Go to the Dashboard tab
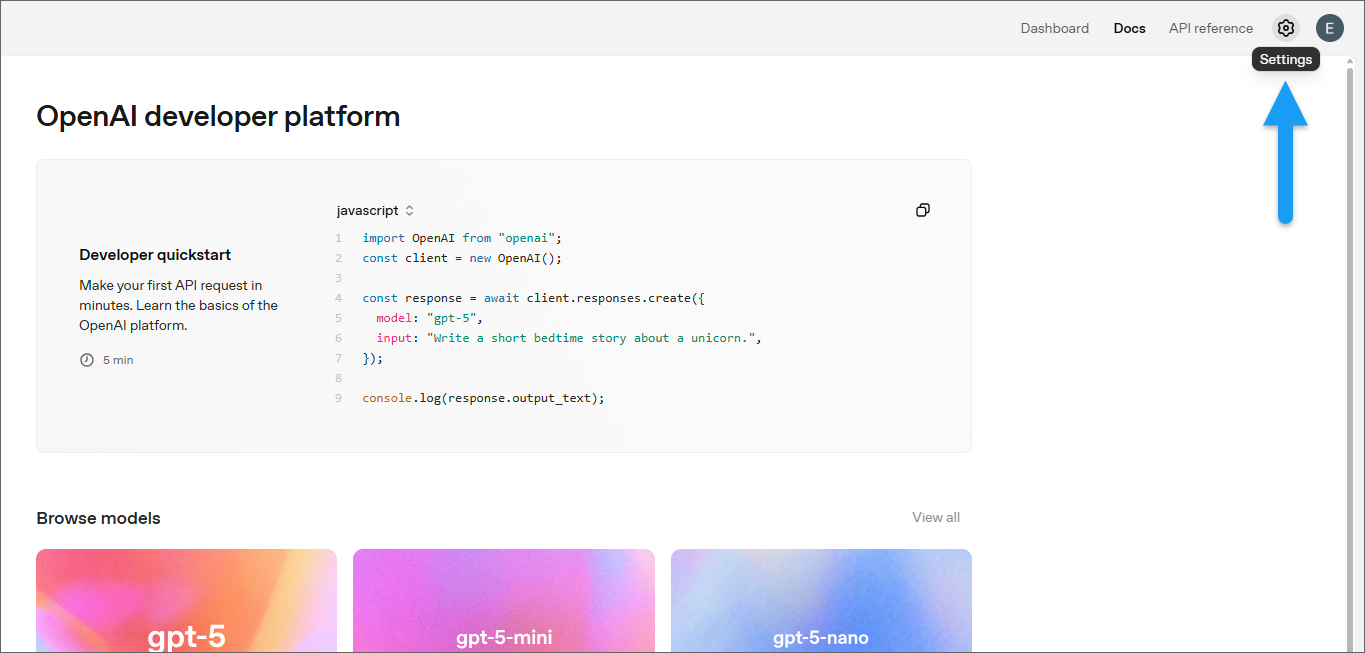Viewport: 1365px width, 653px height. click(1054, 28)
